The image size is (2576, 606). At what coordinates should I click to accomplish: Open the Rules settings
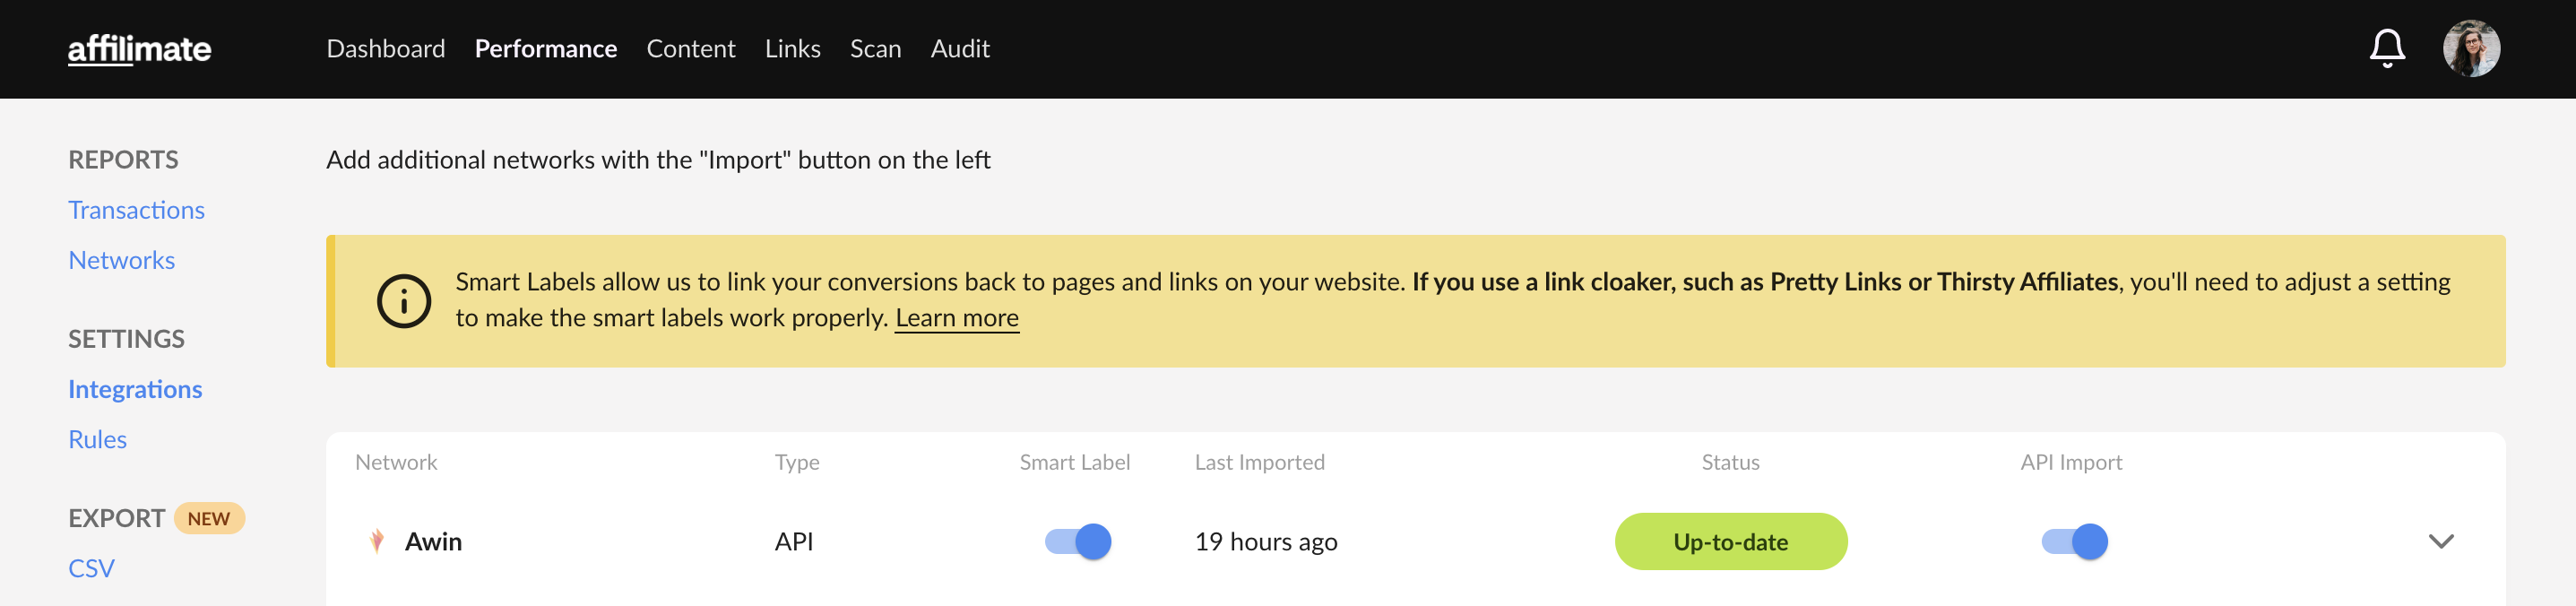click(97, 439)
